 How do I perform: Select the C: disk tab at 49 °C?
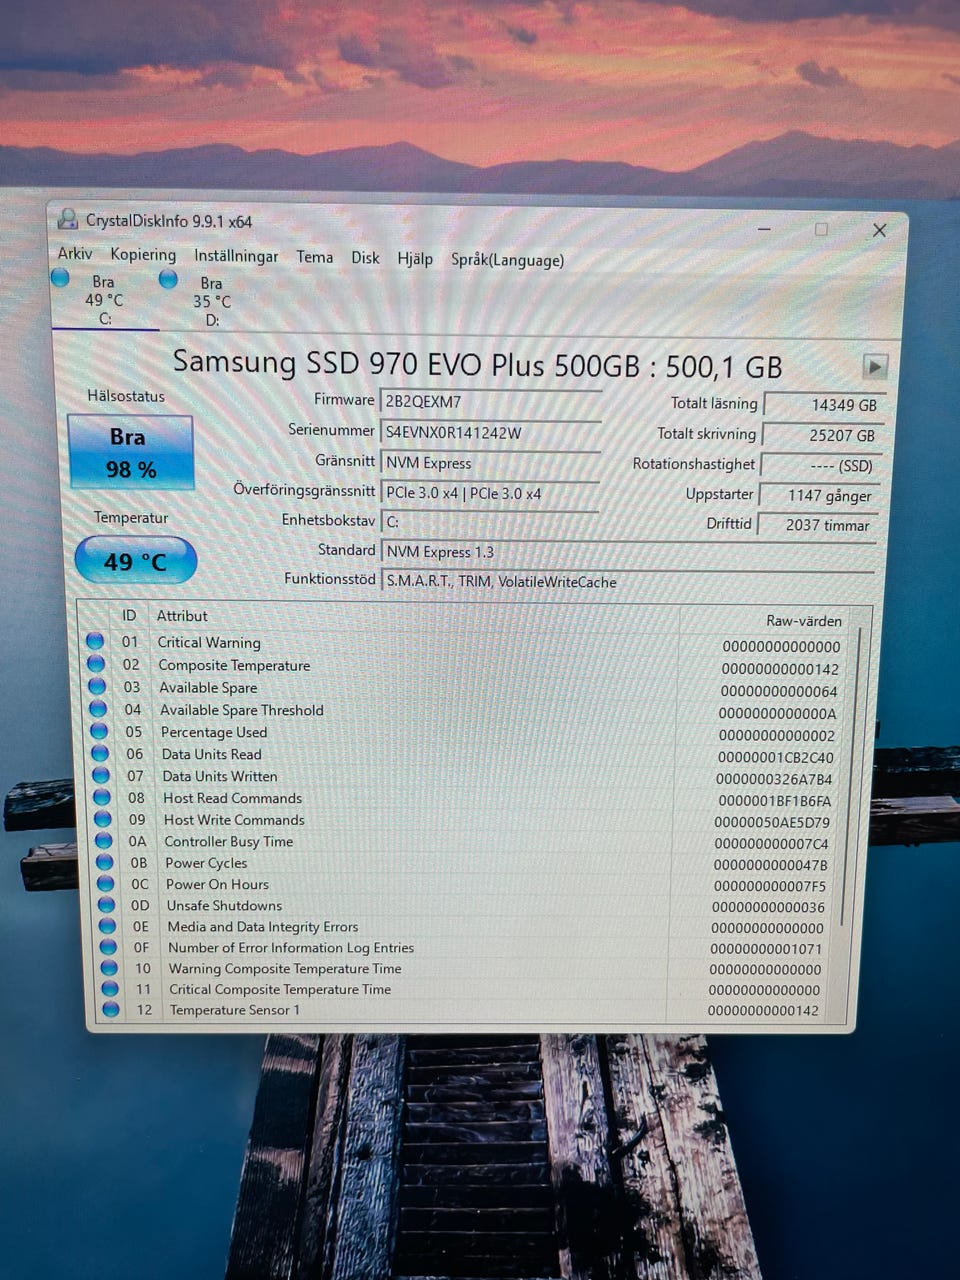[x=104, y=300]
